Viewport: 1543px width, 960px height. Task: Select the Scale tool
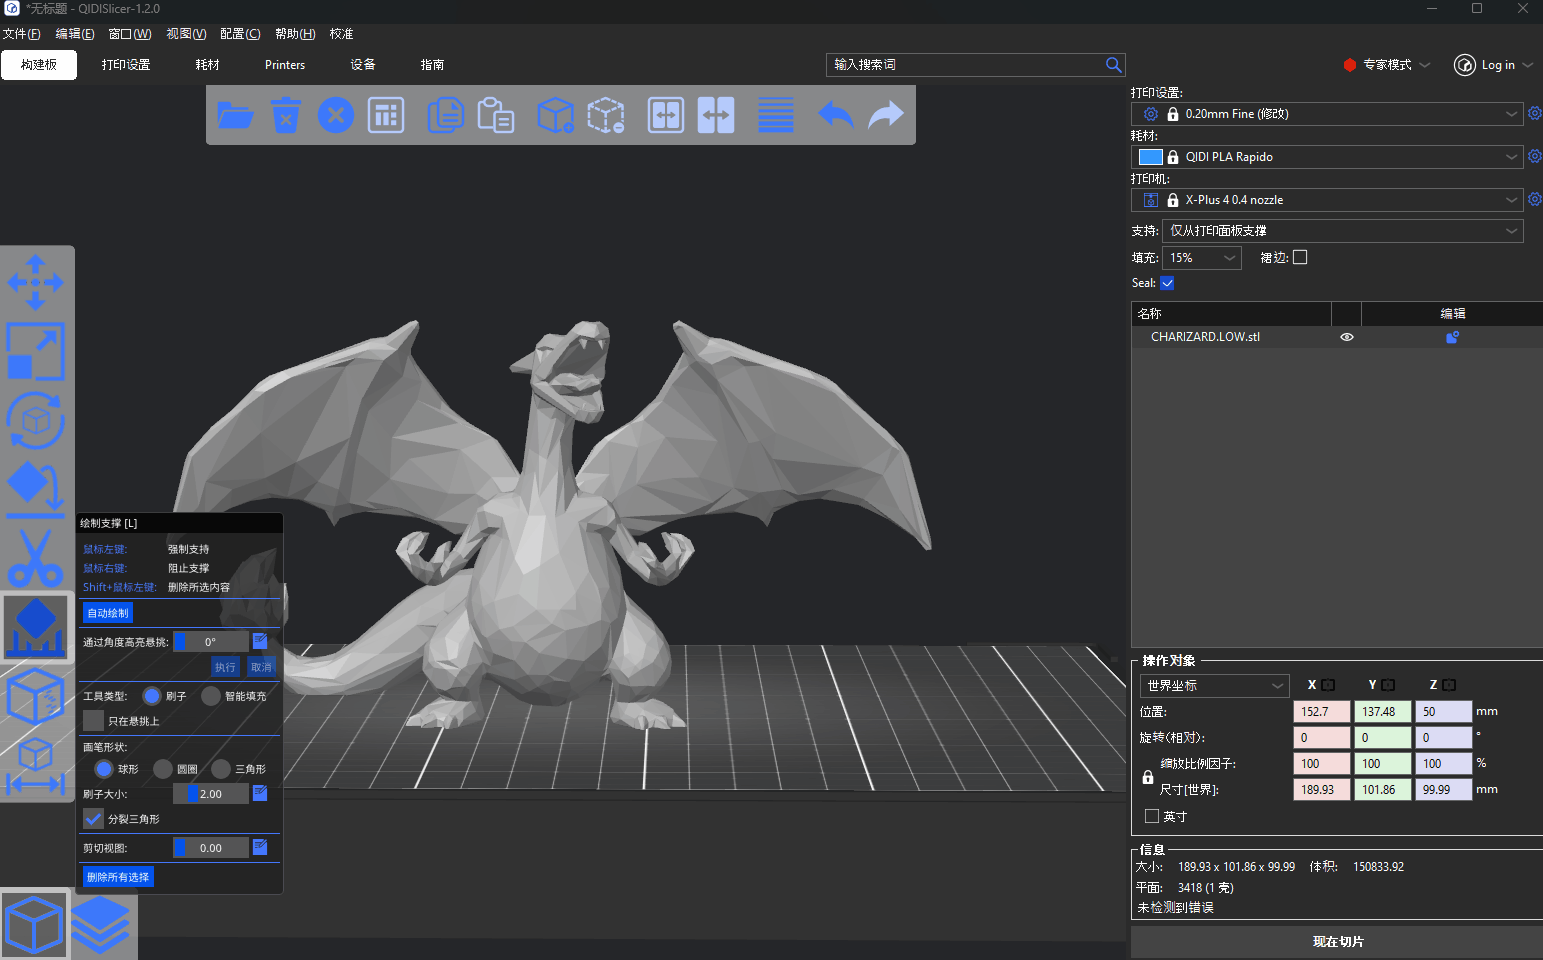tap(35, 351)
